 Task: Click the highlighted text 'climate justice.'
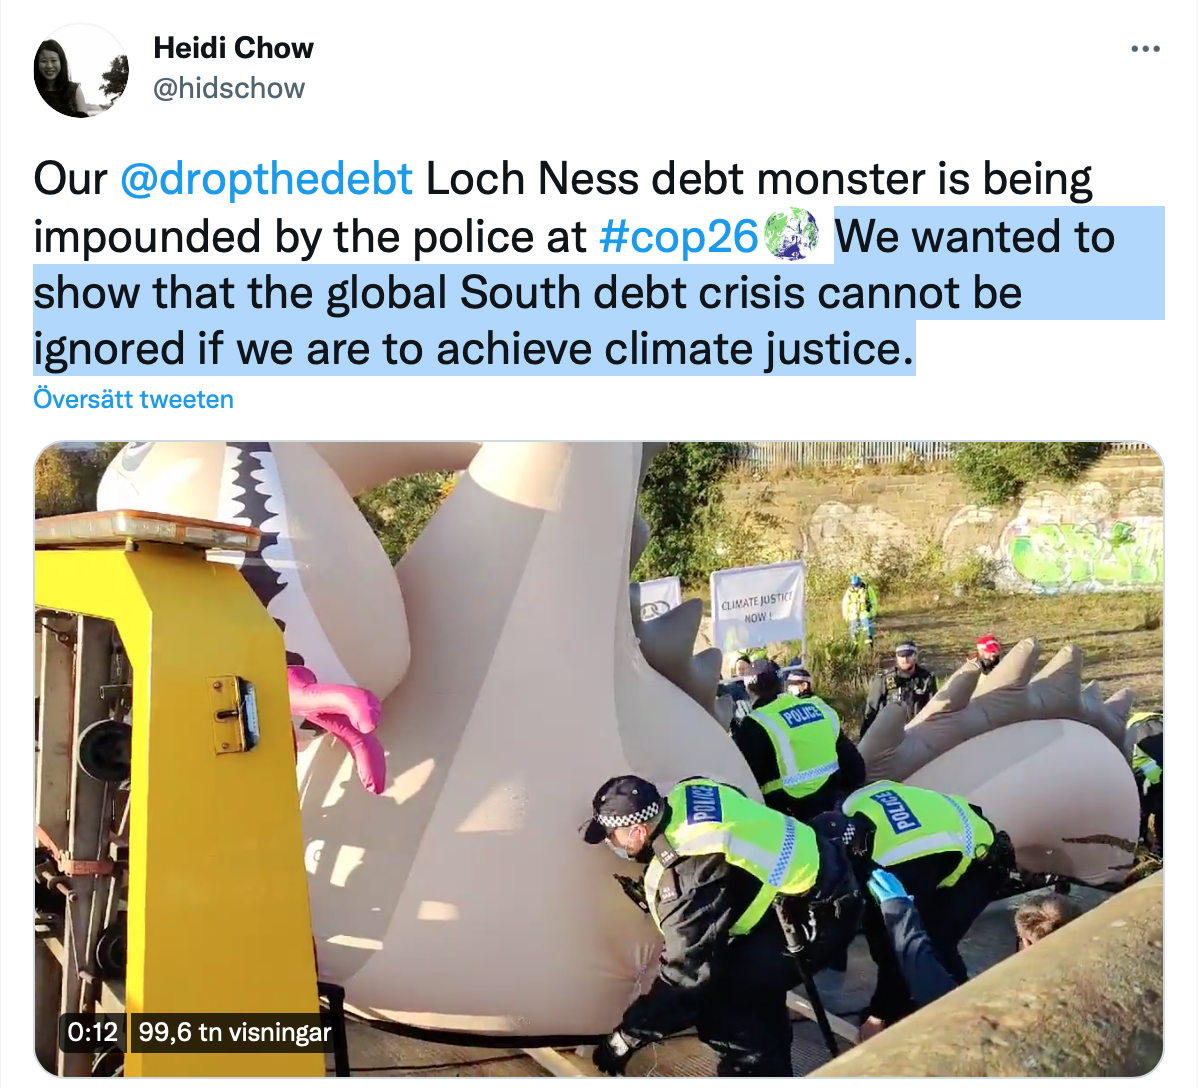(759, 349)
